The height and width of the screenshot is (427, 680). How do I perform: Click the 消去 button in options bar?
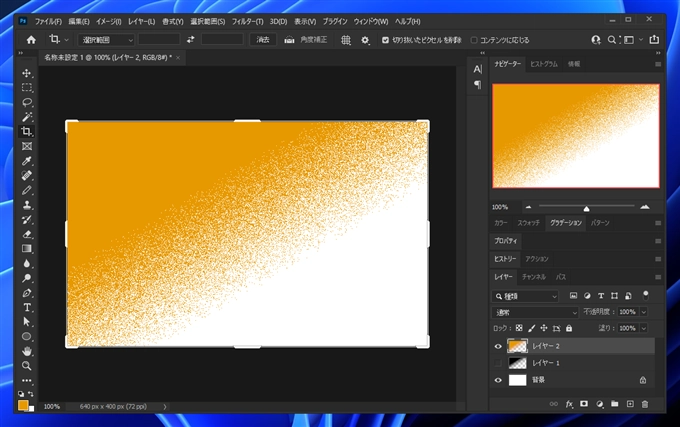262,39
